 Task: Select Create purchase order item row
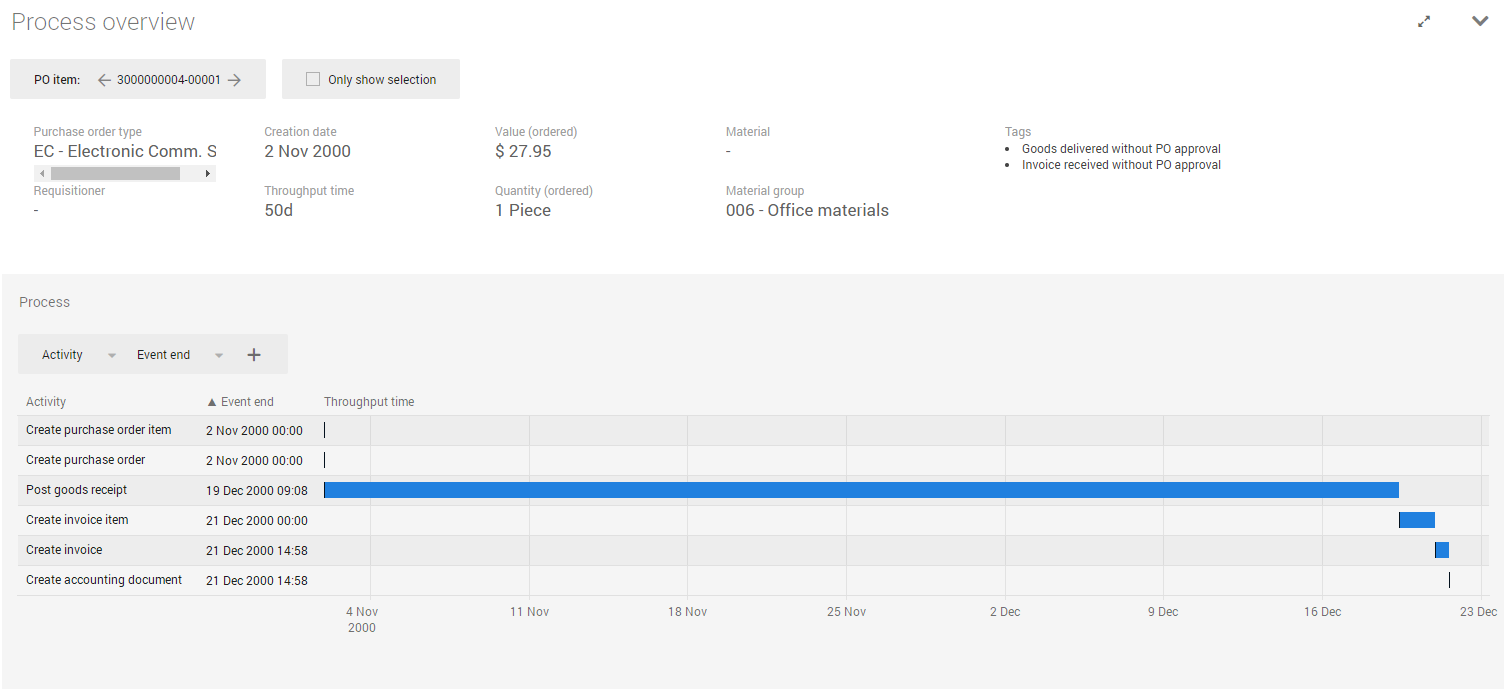click(98, 430)
